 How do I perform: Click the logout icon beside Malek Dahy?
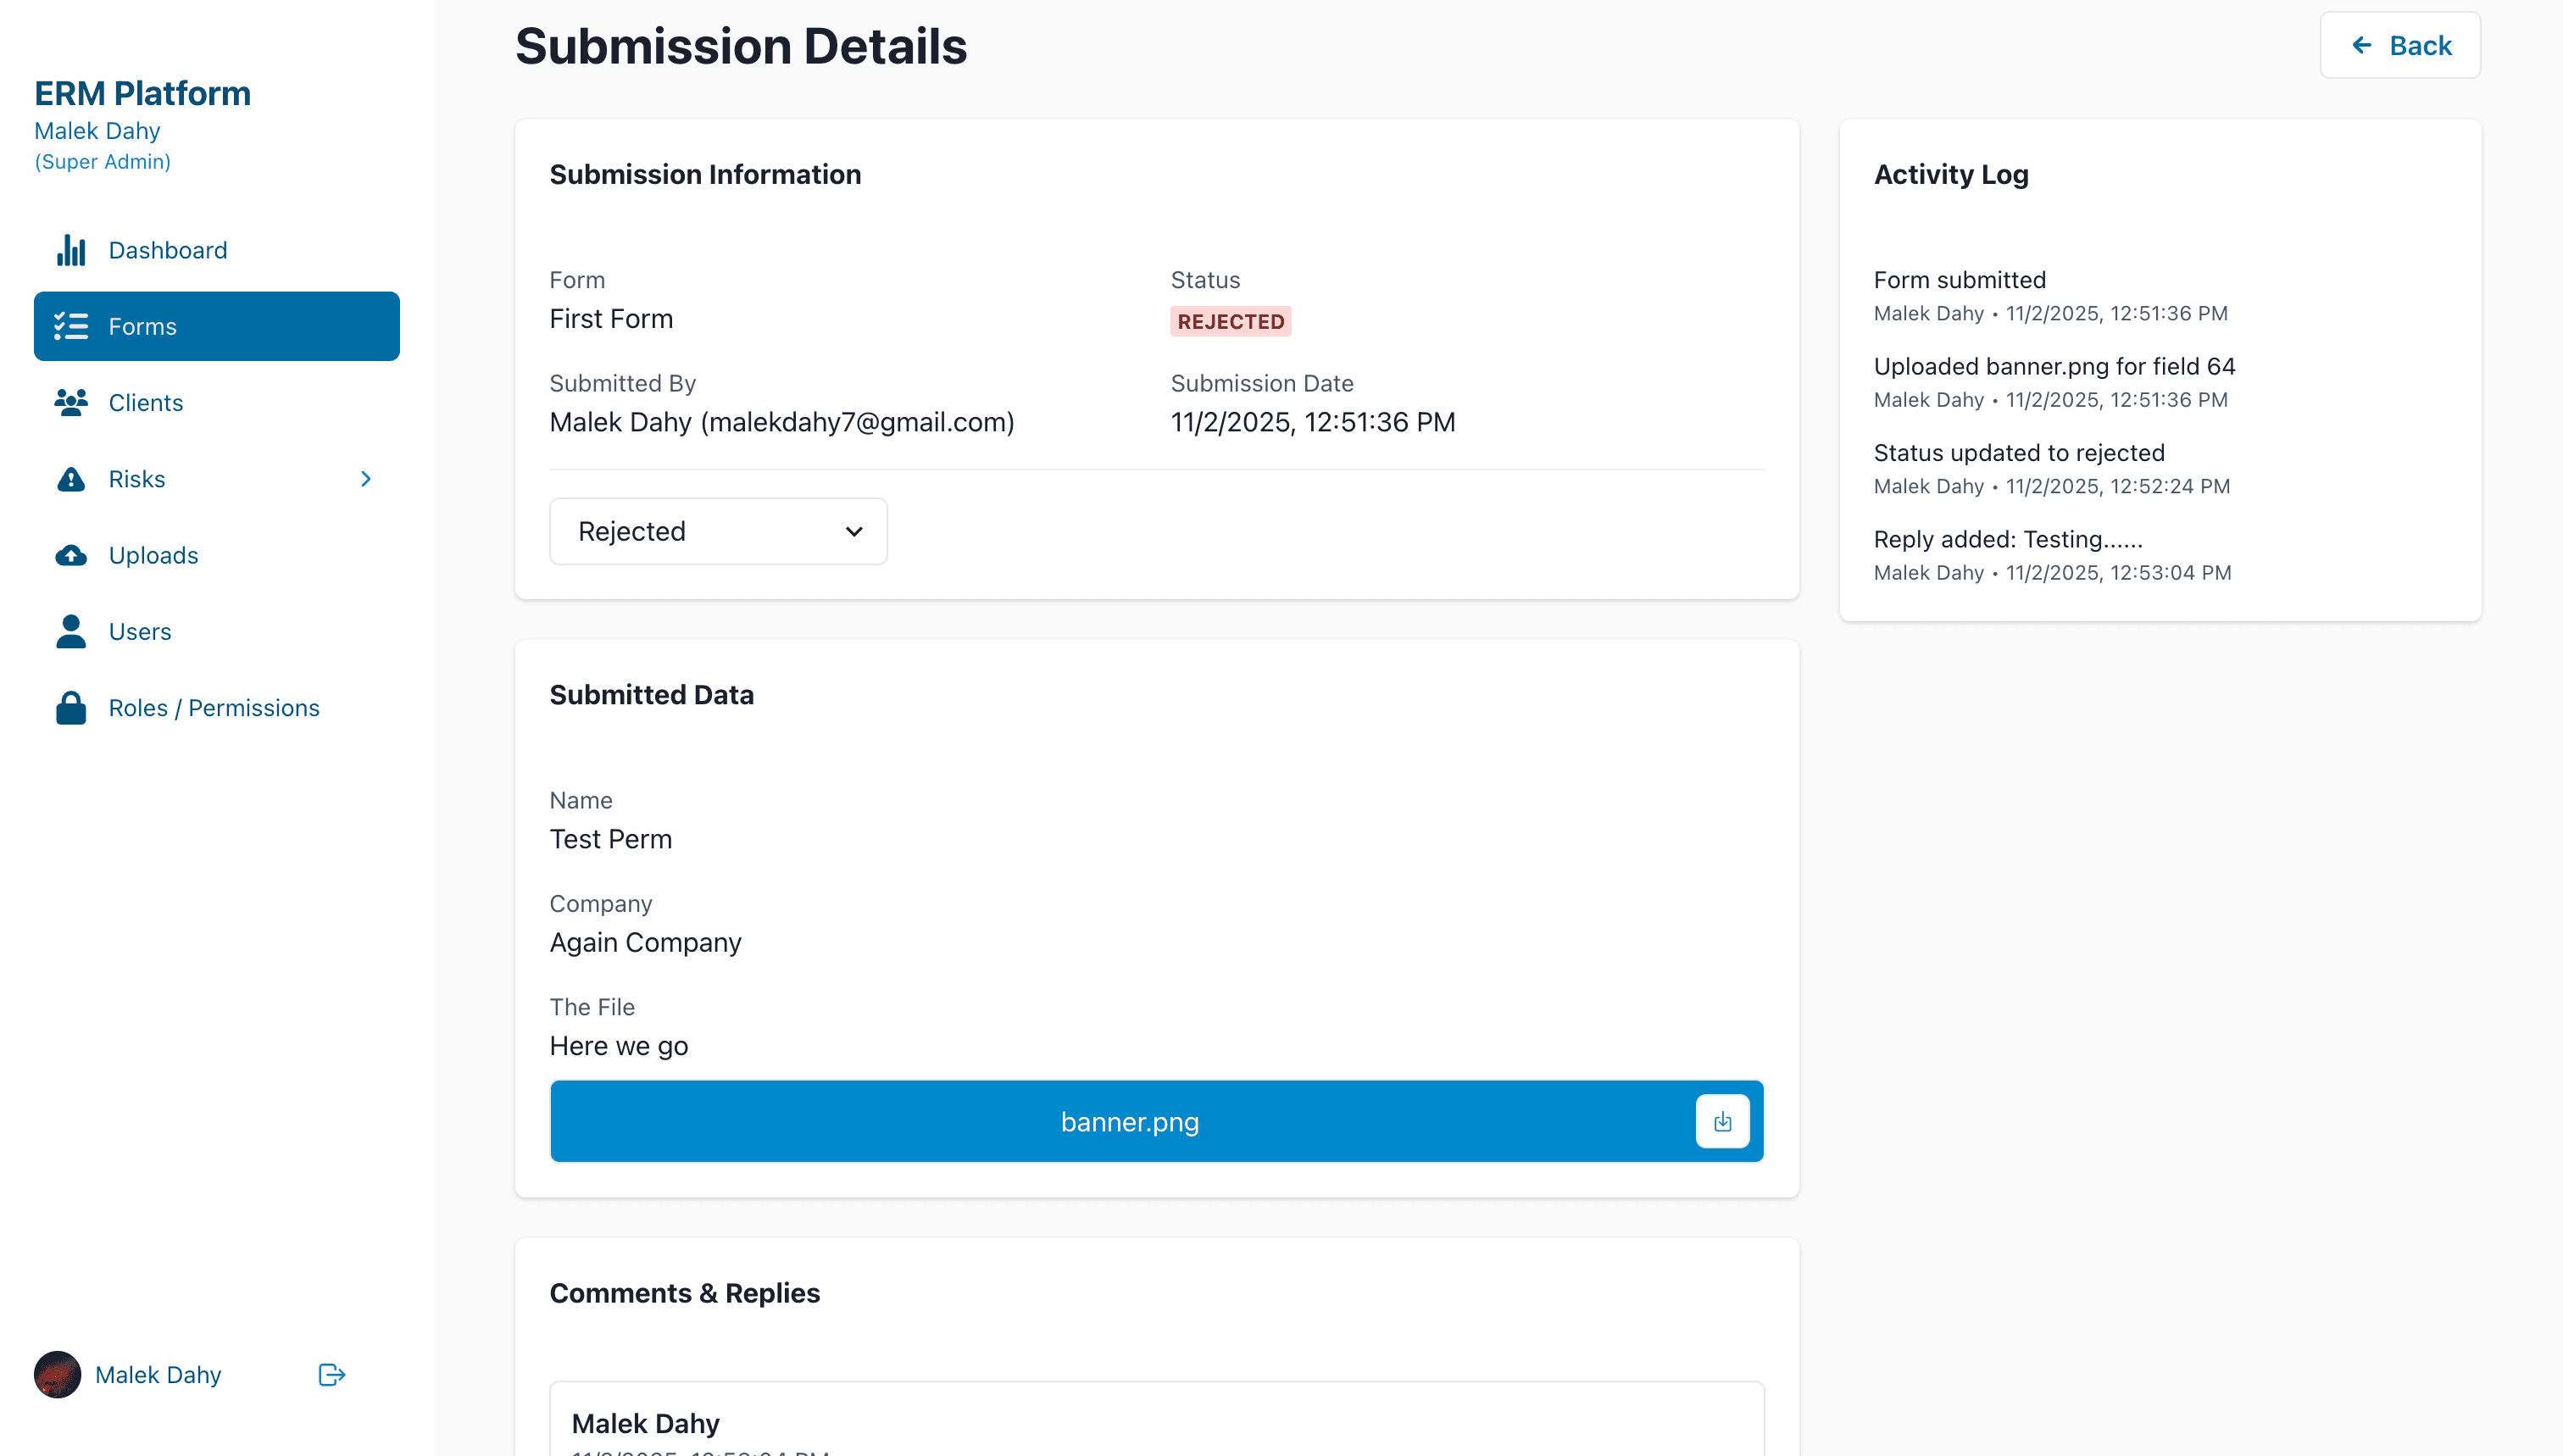tap(332, 1375)
